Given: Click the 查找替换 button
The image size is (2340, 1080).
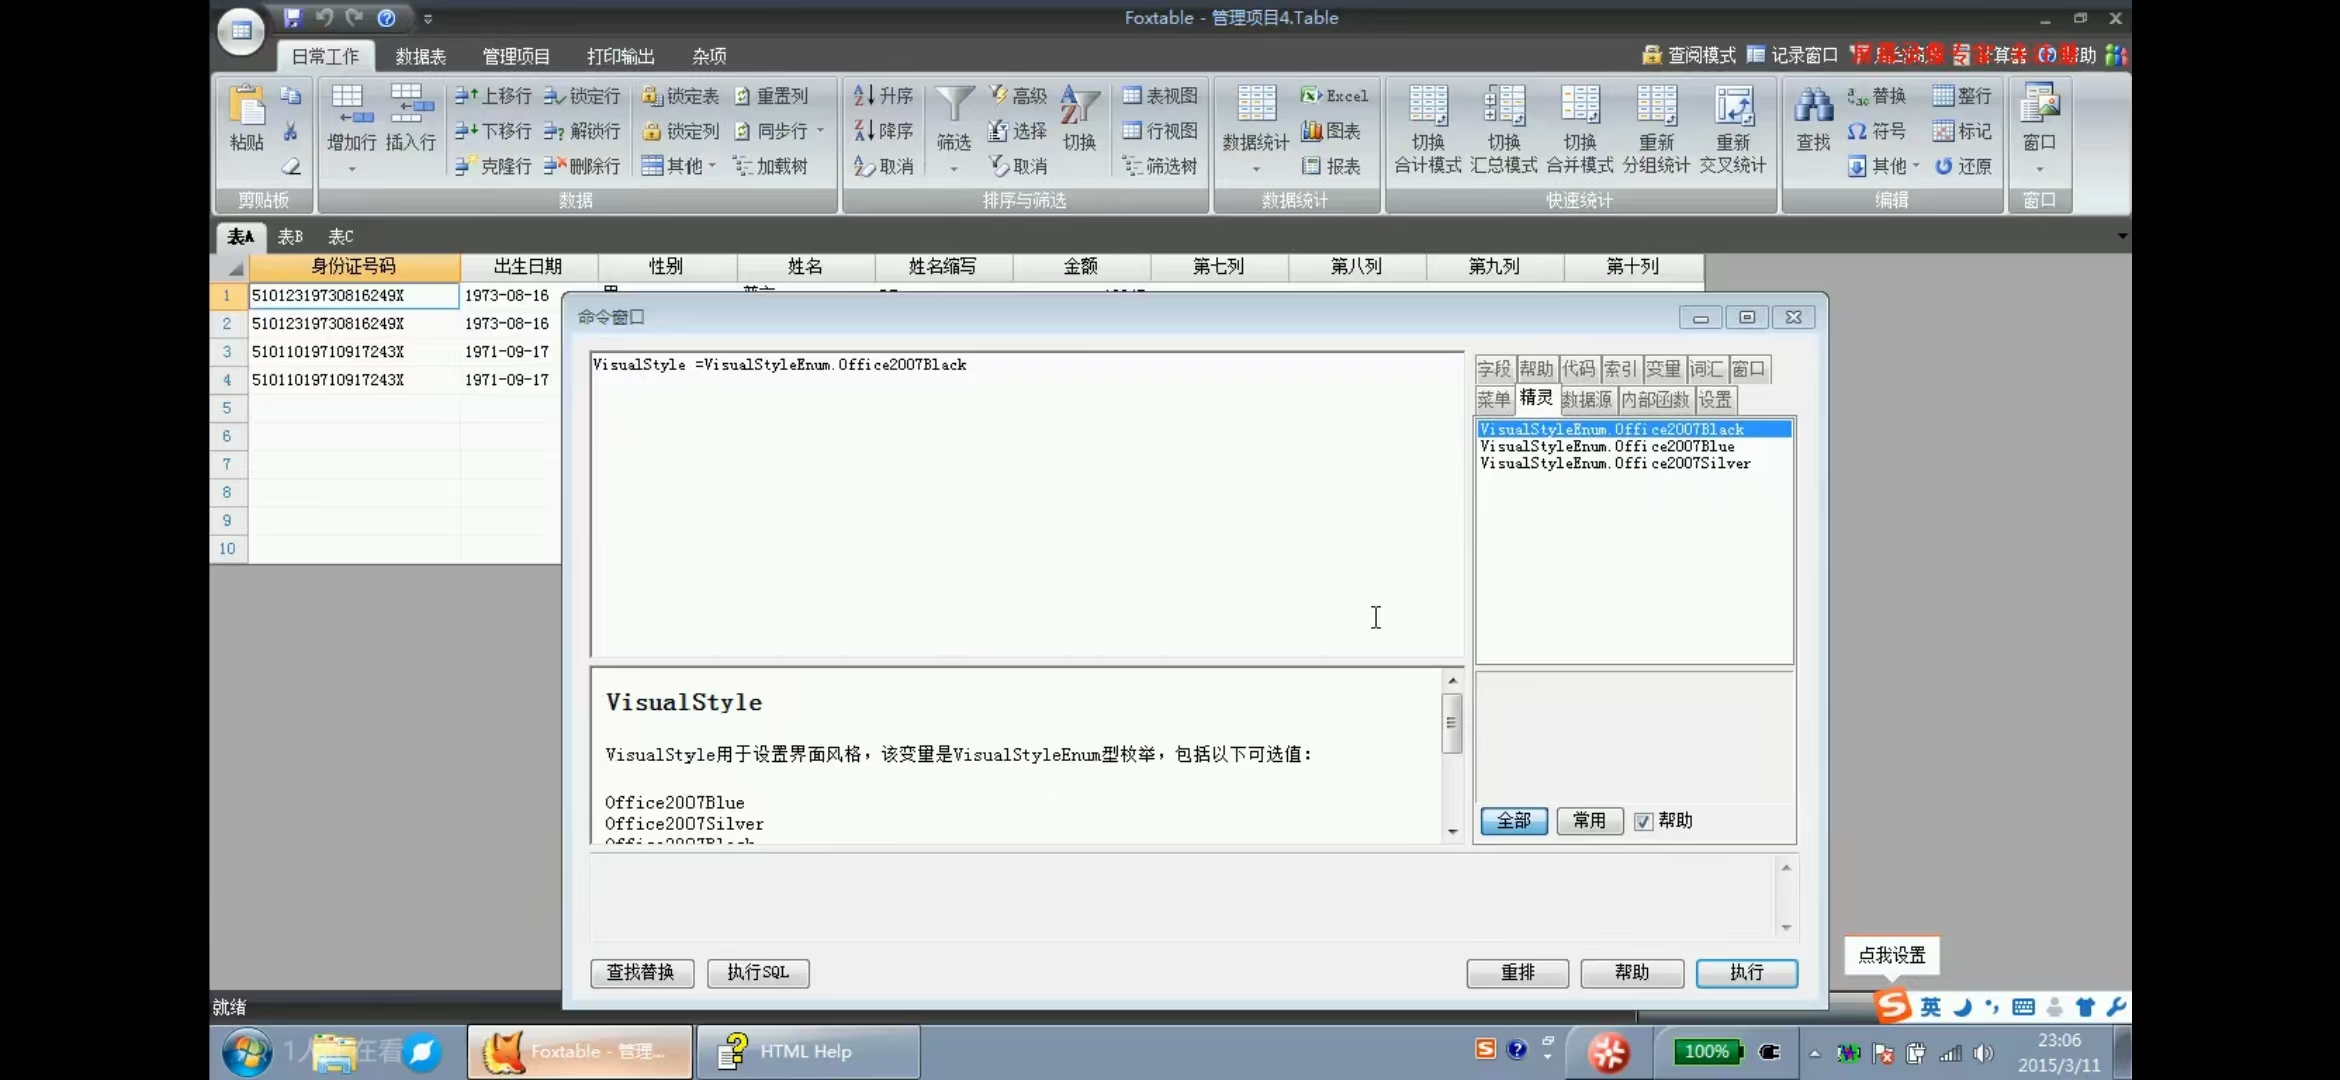Looking at the screenshot, I should pyautogui.click(x=641, y=972).
